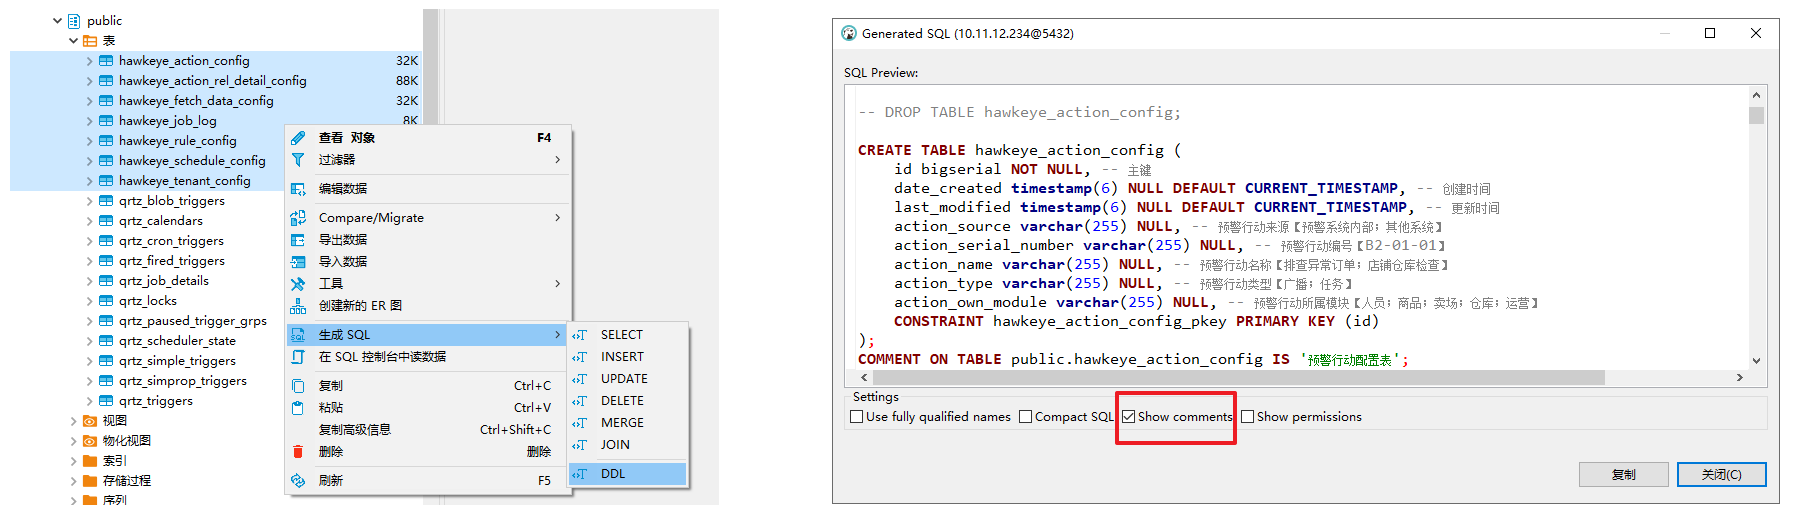This screenshot has height=518, width=1812.
Task: Expand the qrtz_triggers table node
Action: 89,401
